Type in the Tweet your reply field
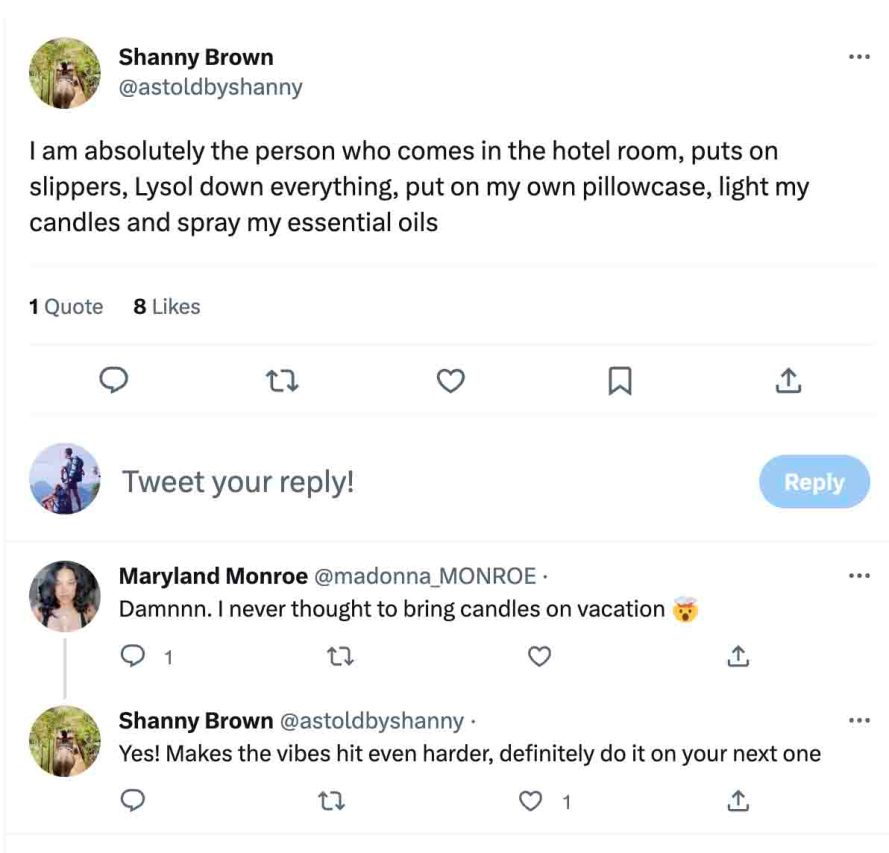 pyautogui.click(x=400, y=482)
